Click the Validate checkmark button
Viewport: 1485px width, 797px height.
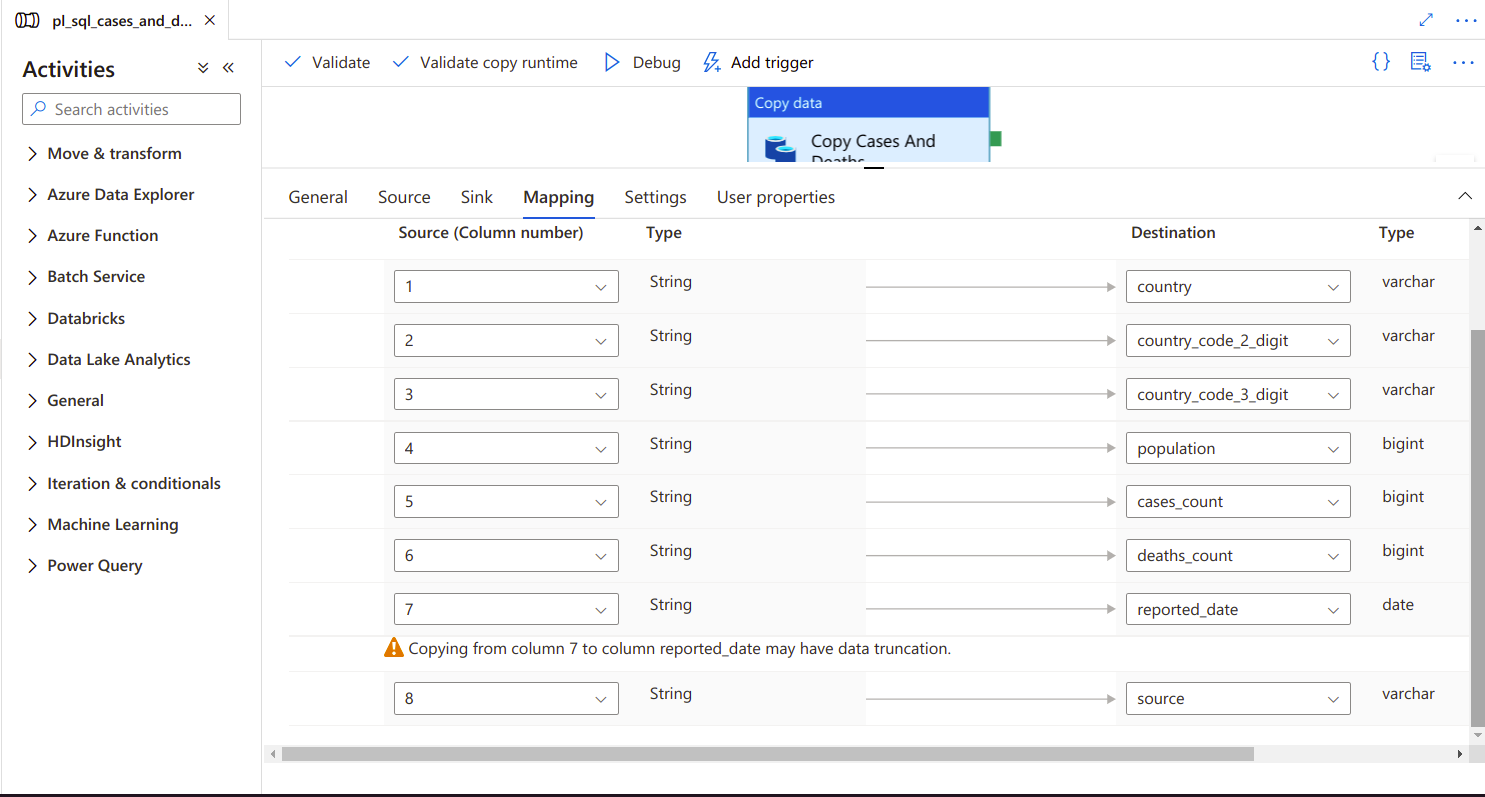[327, 62]
